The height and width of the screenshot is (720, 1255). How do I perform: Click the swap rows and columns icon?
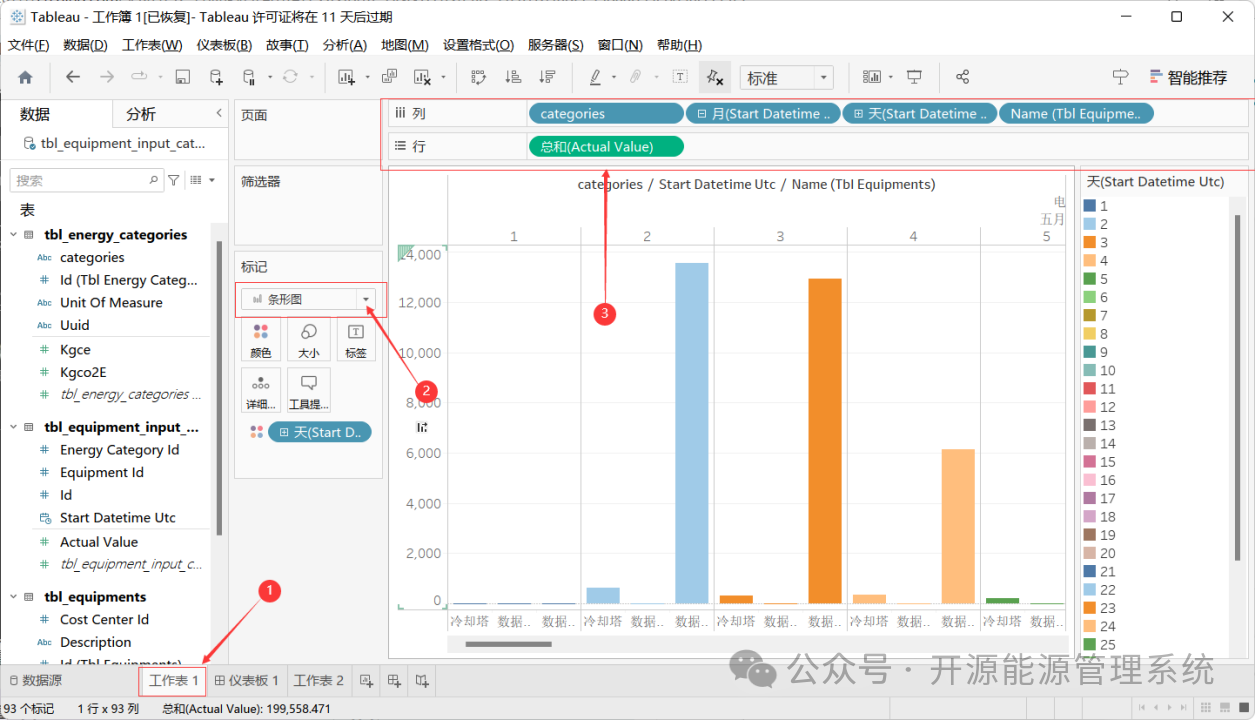[478, 77]
